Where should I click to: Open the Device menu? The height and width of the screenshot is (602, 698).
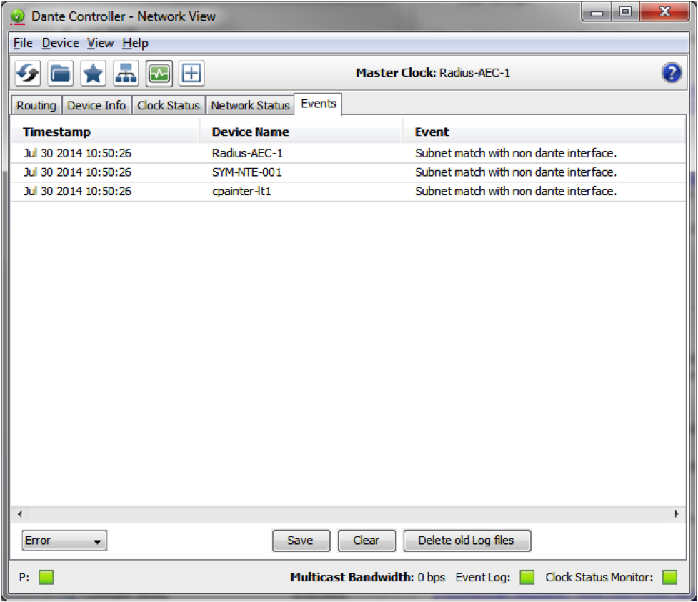click(x=60, y=43)
